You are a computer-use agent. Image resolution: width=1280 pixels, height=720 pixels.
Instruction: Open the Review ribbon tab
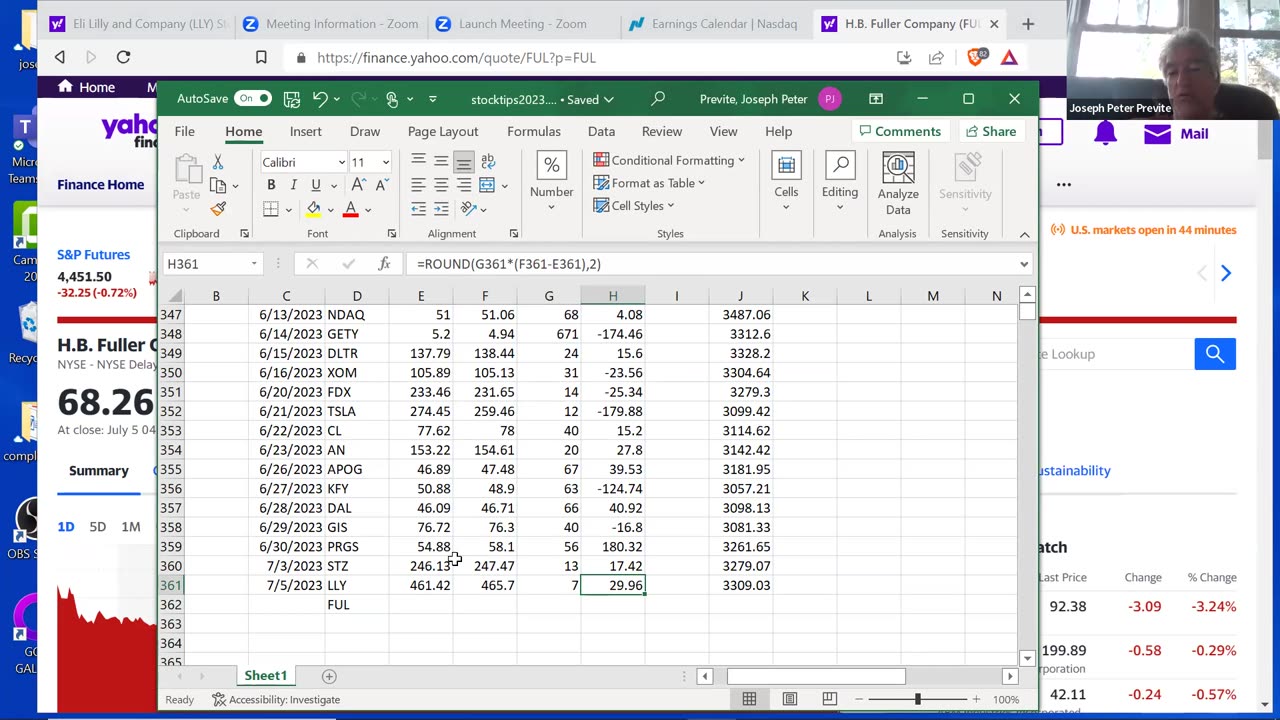[662, 131]
